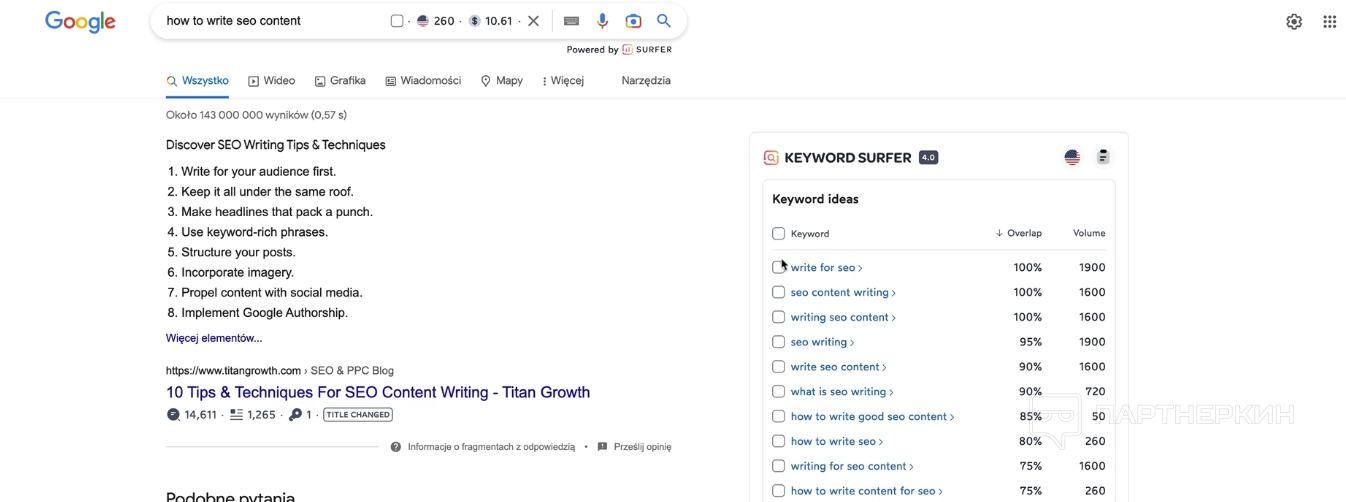Open Google settings gear icon

coord(1294,22)
